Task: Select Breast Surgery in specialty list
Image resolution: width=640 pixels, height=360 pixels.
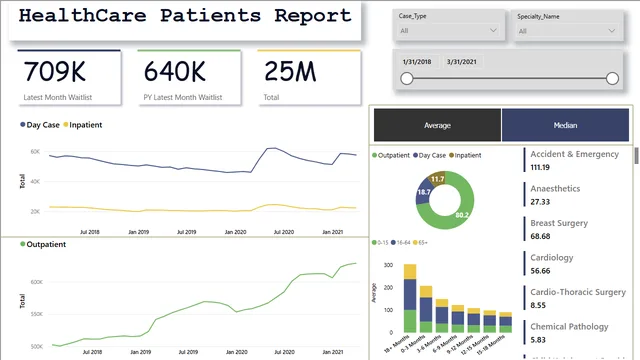Action: (559, 223)
